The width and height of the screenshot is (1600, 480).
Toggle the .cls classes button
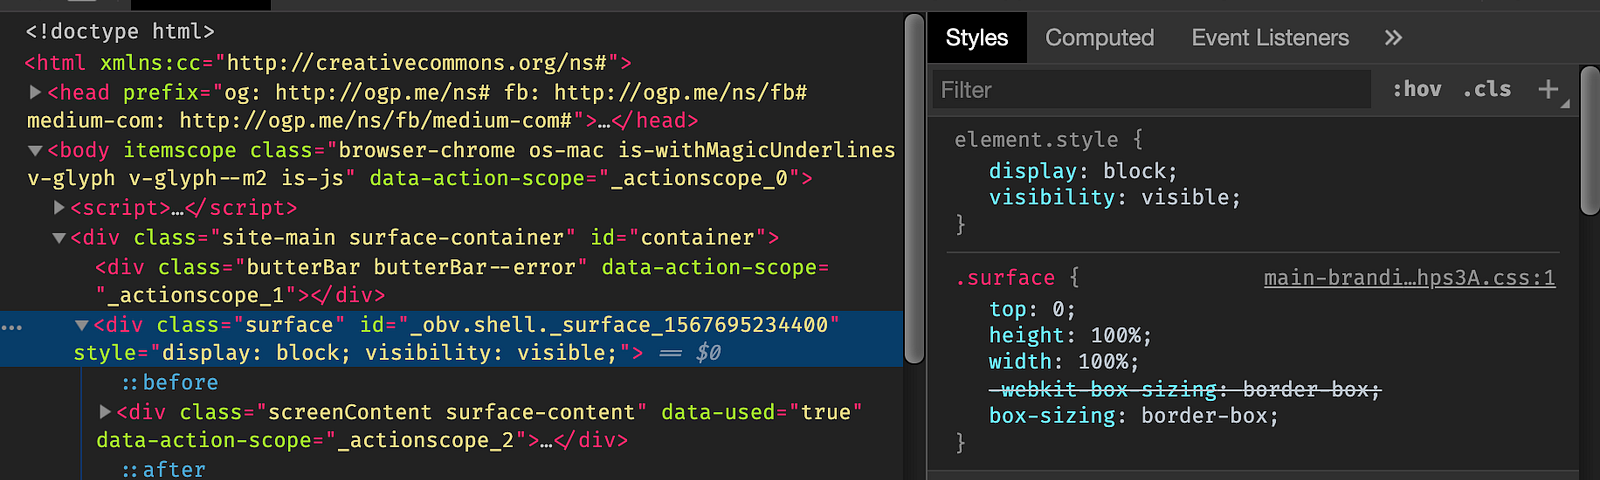(1487, 89)
